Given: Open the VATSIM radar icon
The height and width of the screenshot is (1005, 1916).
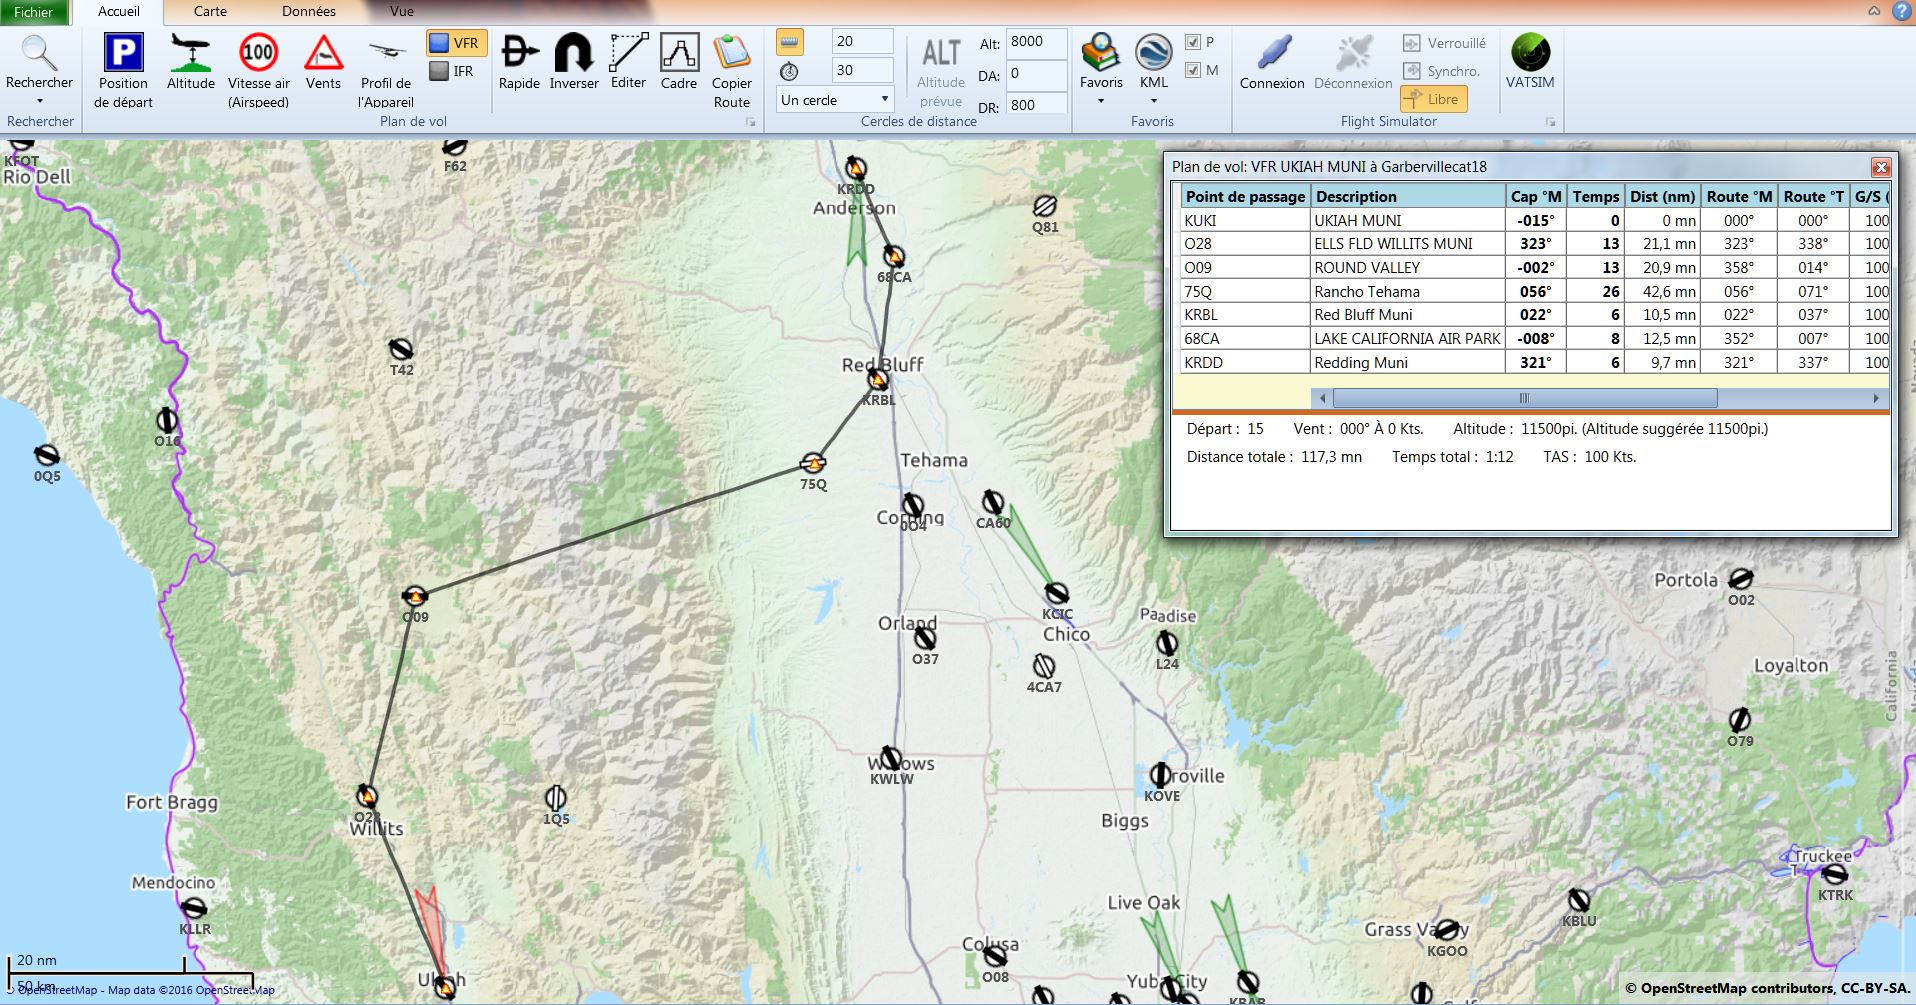Looking at the screenshot, I should click(x=1530, y=52).
